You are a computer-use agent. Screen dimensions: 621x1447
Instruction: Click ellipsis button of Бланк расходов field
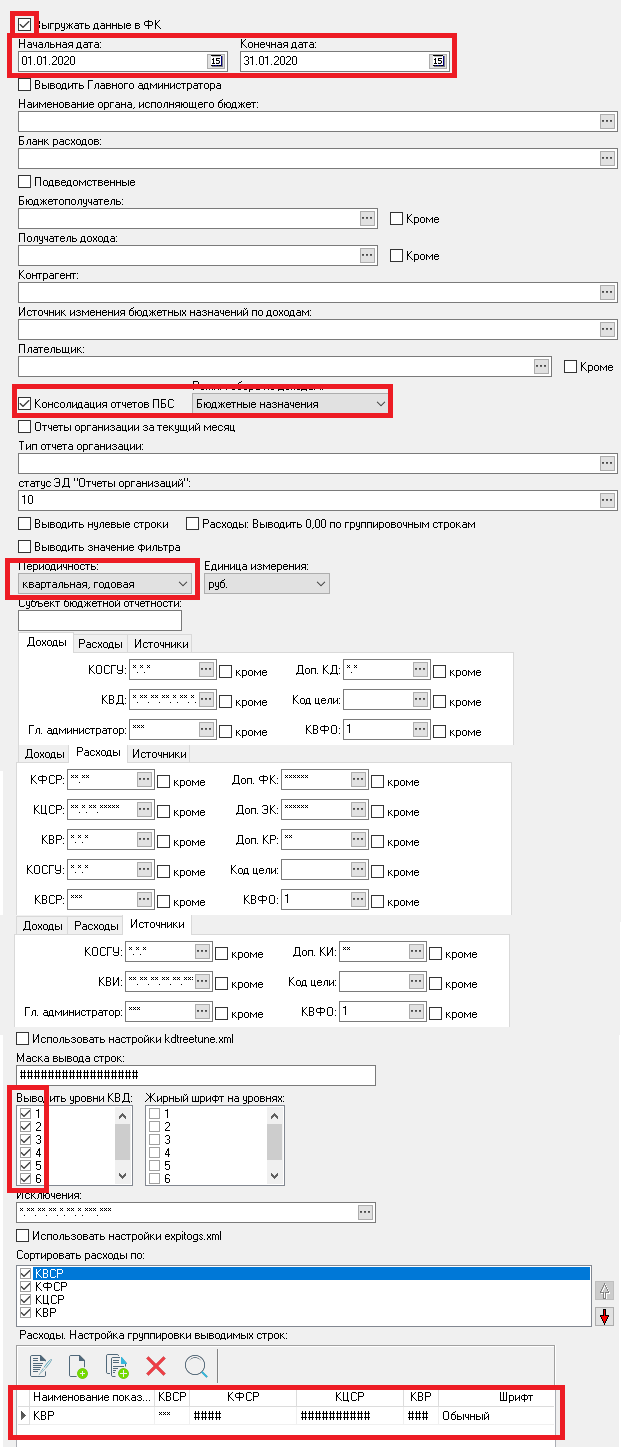606,158
